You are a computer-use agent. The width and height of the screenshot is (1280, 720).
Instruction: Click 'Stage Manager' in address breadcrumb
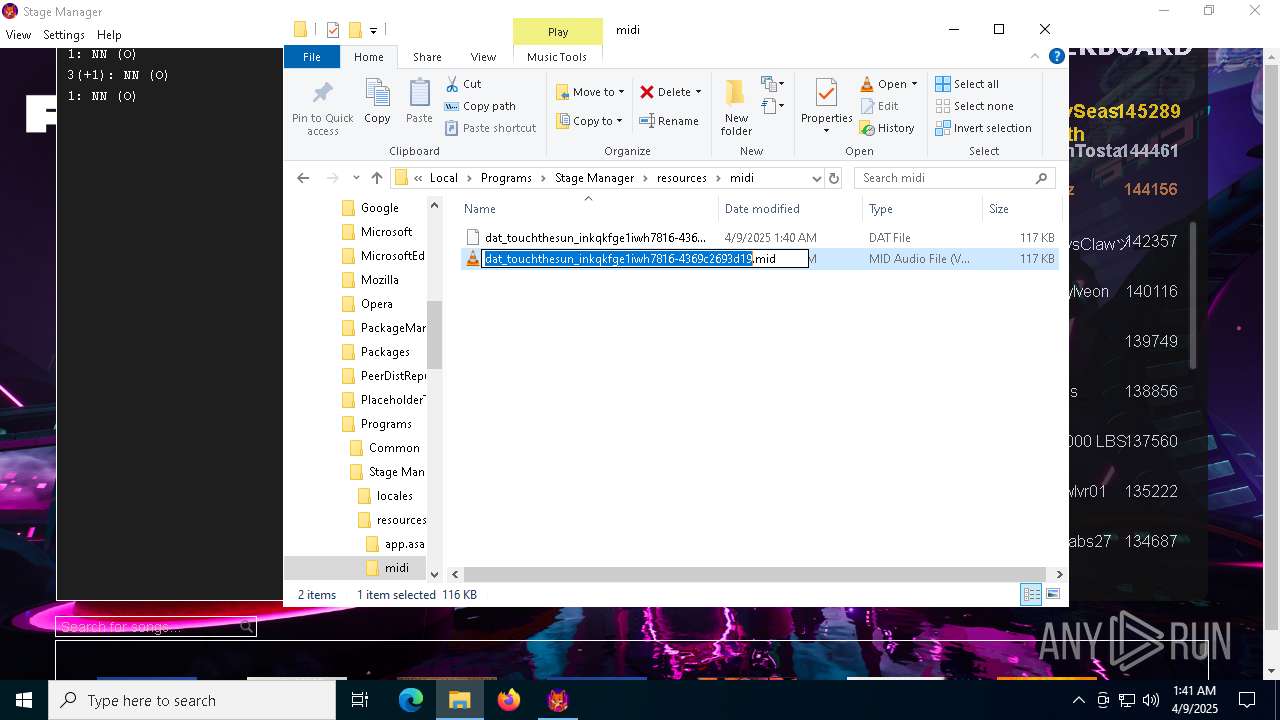coord(594,178)
